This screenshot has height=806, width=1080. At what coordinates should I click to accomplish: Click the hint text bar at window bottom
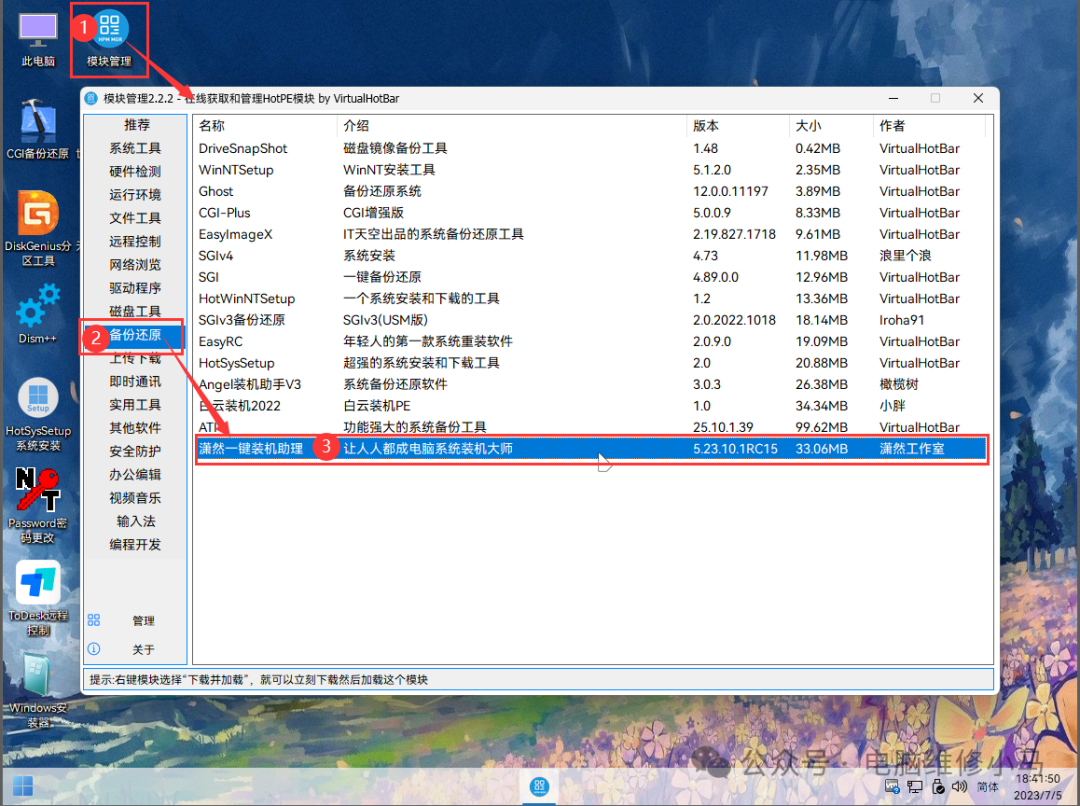[x=538, y=679]
